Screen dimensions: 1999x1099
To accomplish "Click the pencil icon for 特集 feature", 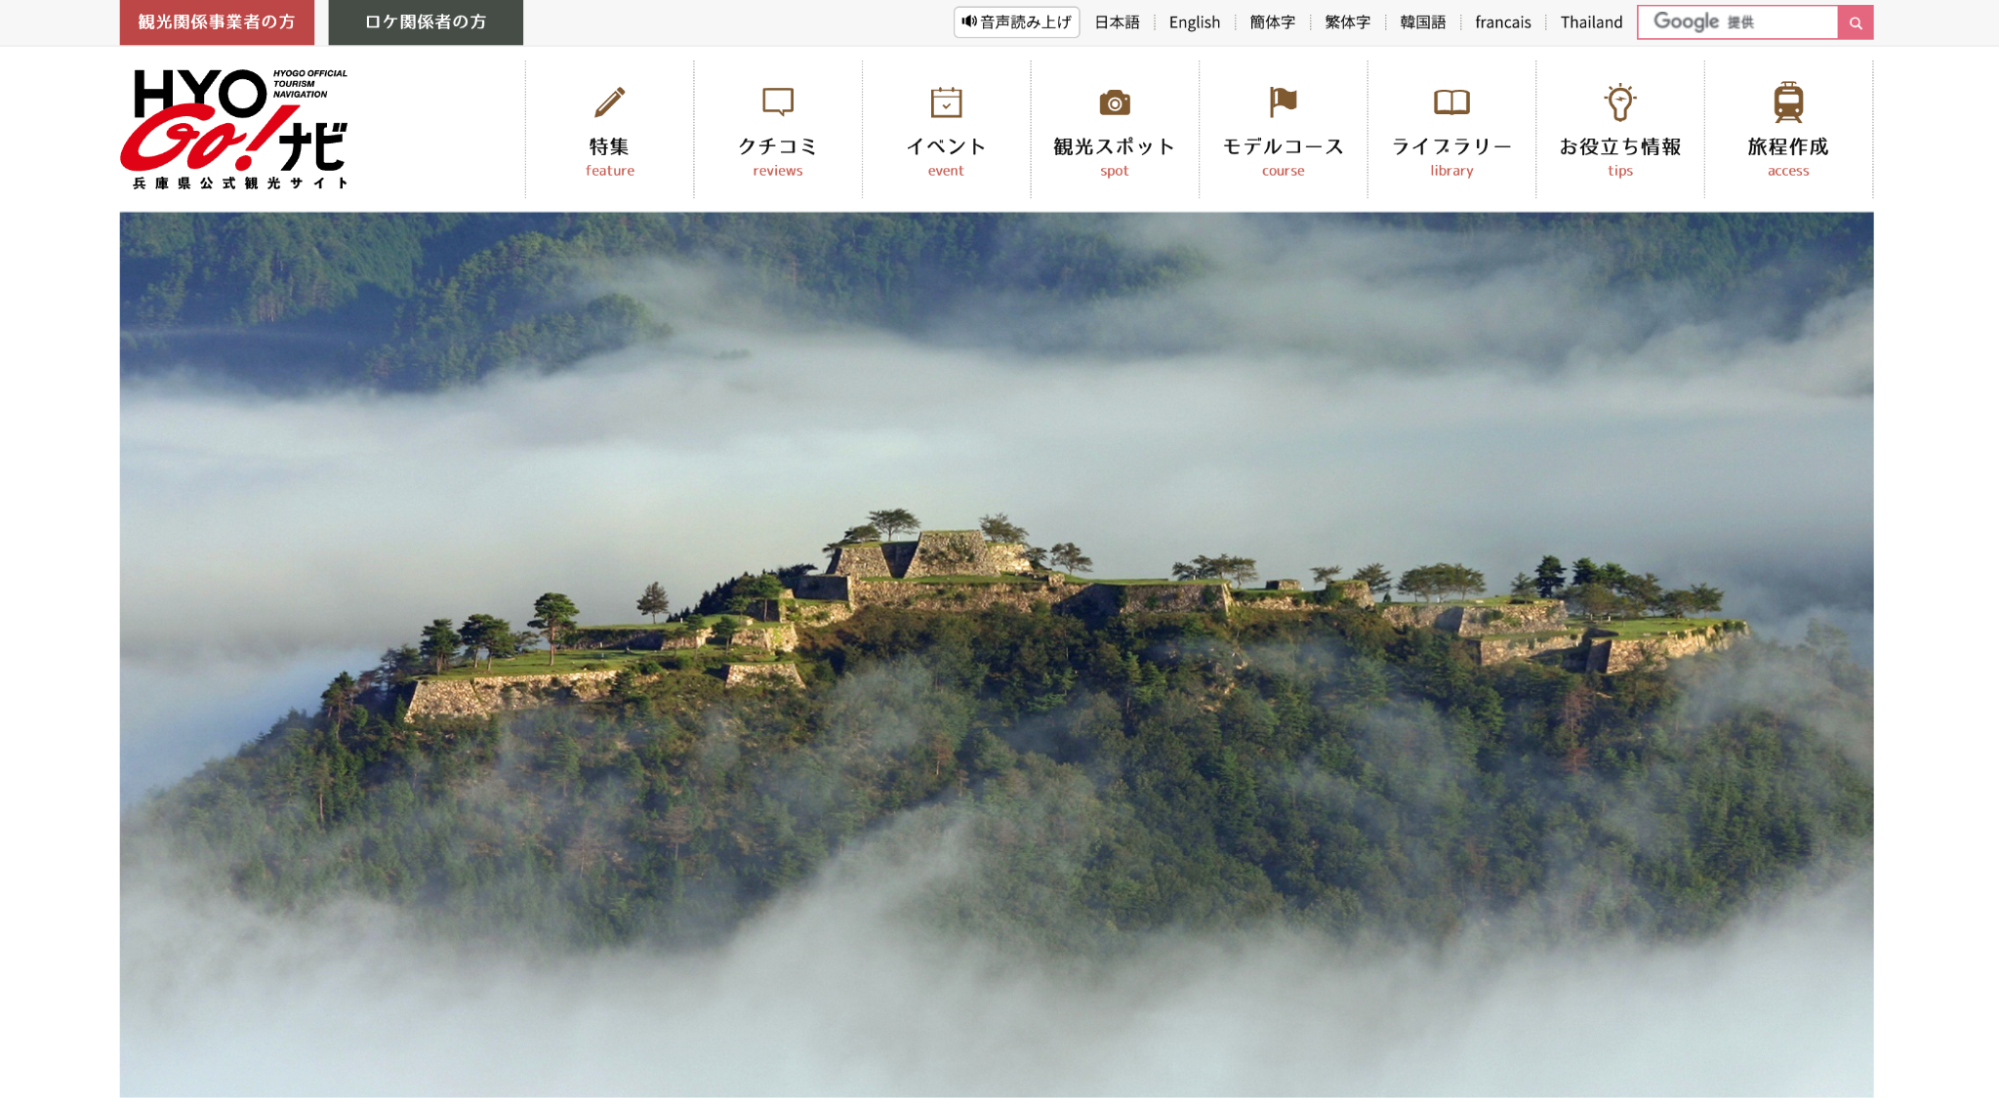I will click(x=609, y=102).
